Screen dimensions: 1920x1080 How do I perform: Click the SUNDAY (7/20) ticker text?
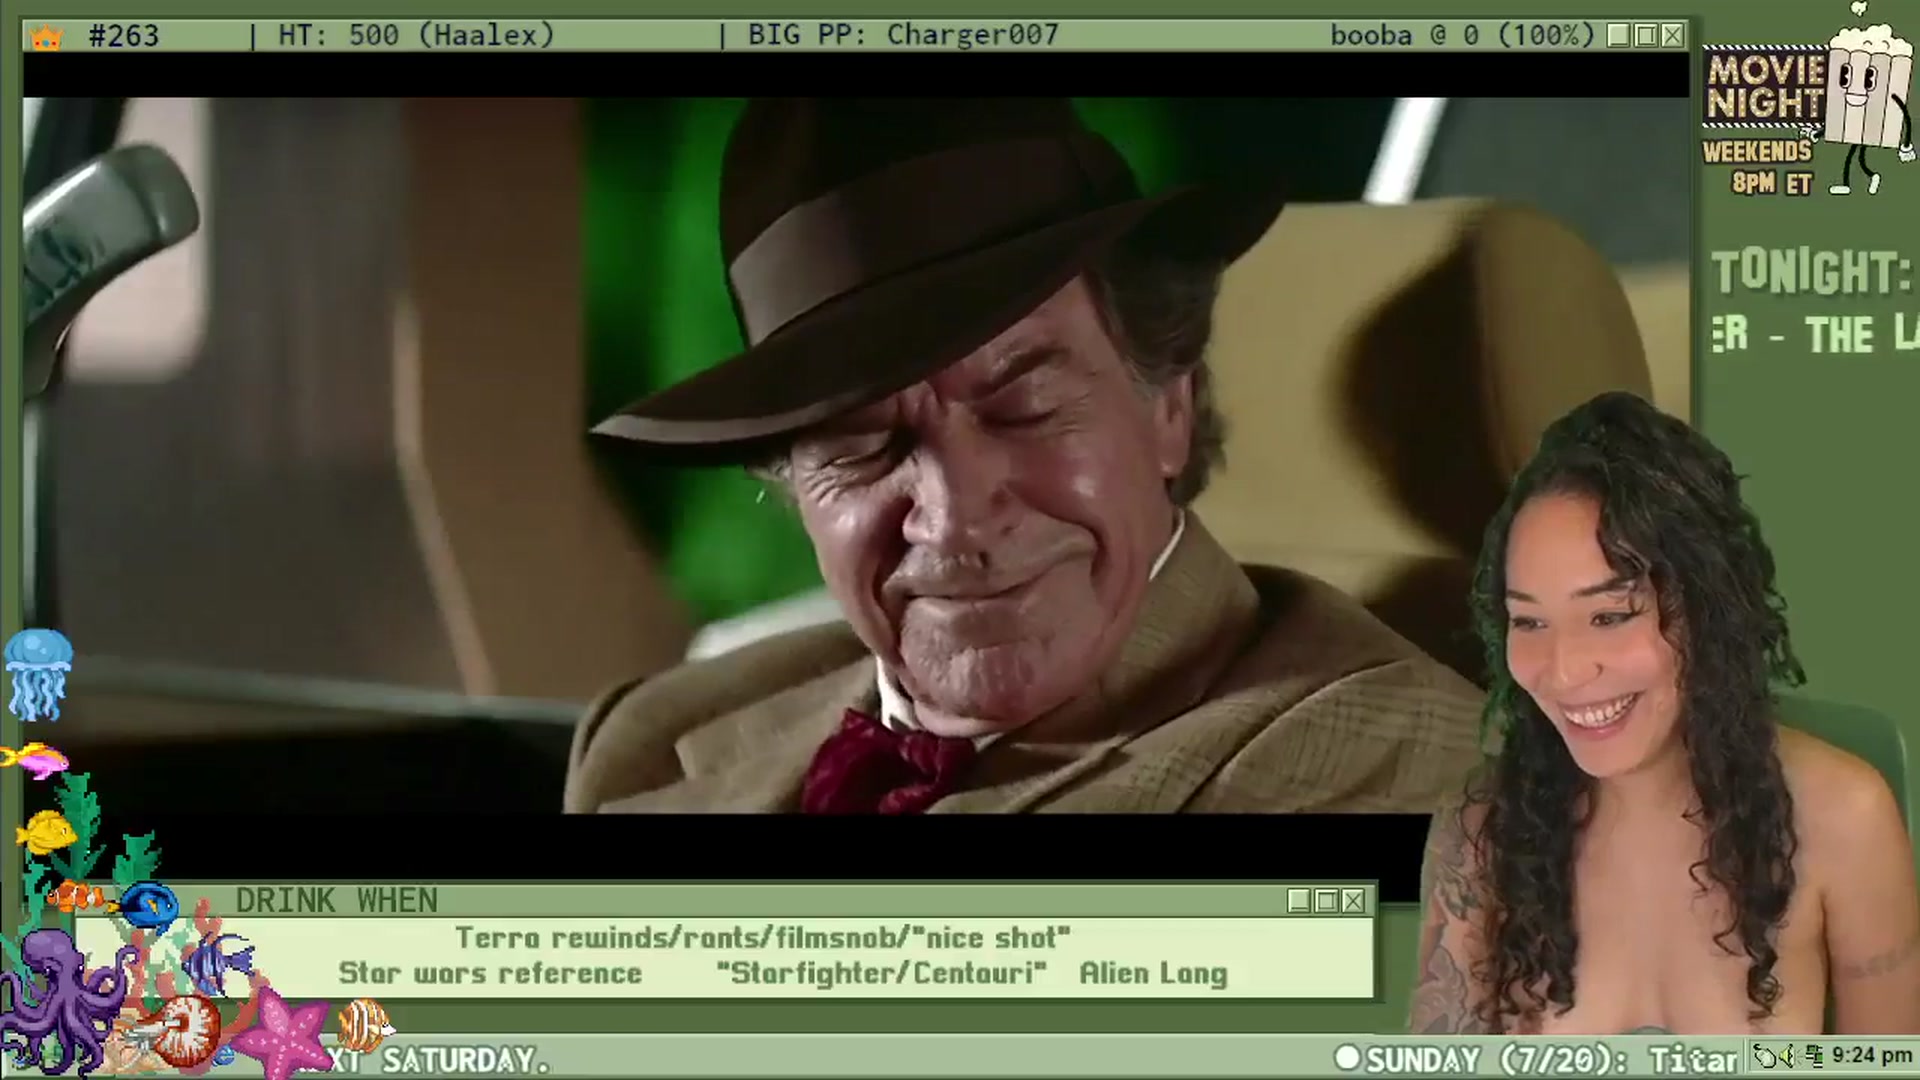coord(1552,1059)
